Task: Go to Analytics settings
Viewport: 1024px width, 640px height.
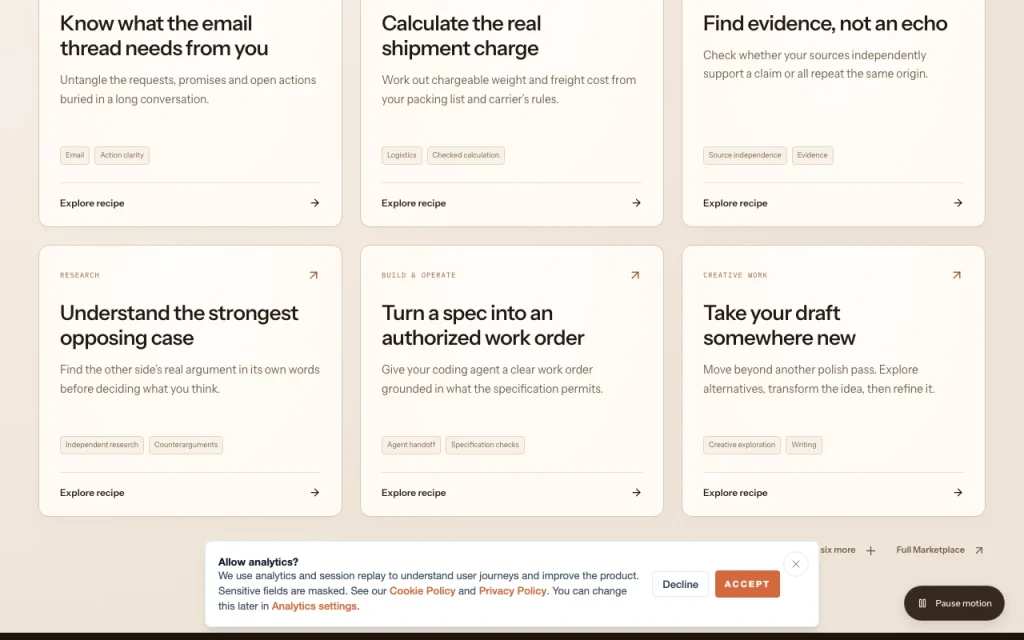Action: tap(314, 606)
